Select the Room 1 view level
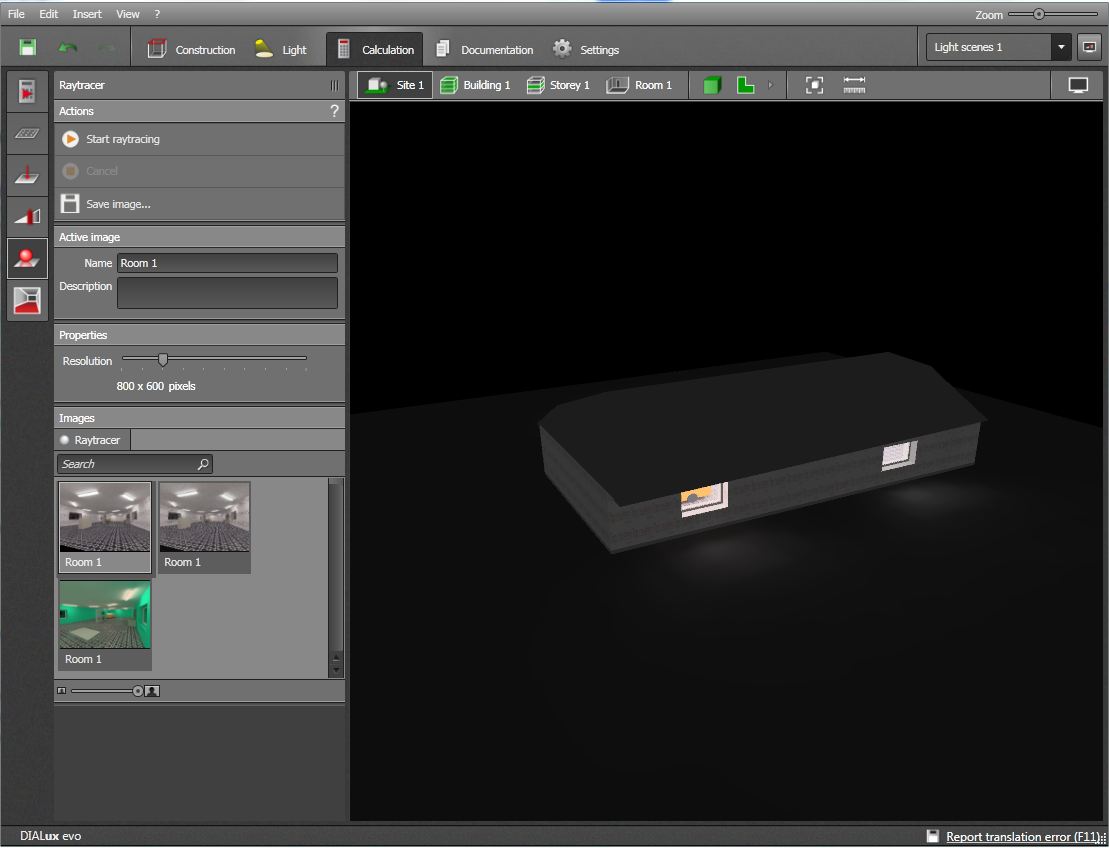The height and width of the screenshot is (848, 1109). (639, 85)
